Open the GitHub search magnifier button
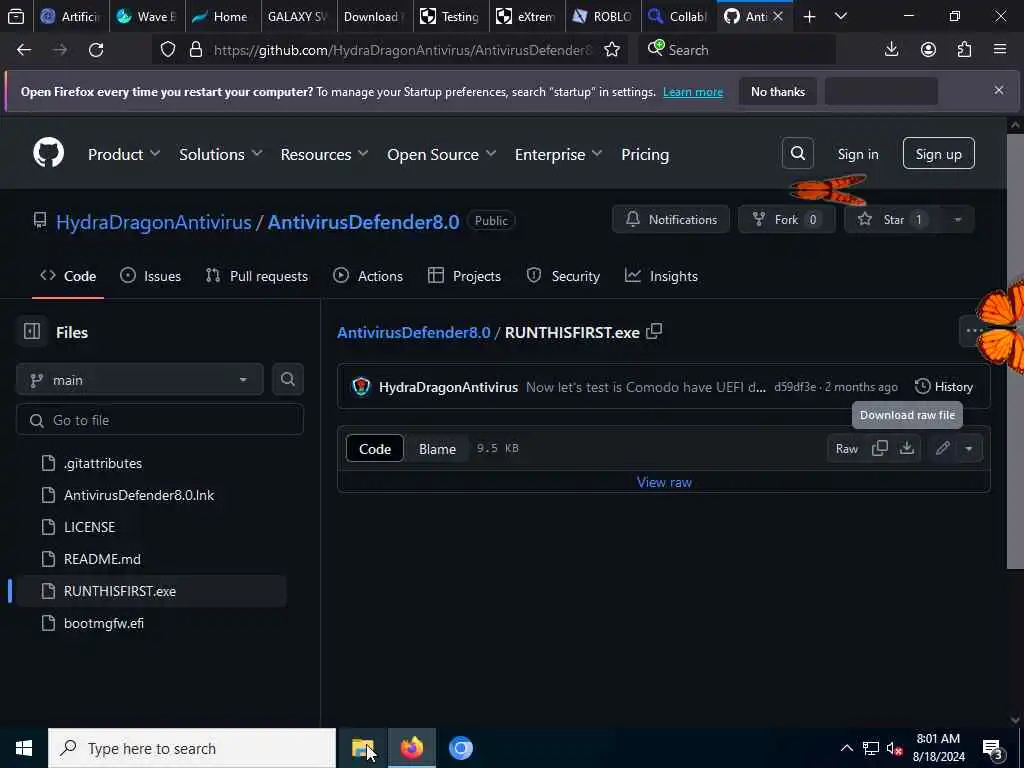 [797, 153]
